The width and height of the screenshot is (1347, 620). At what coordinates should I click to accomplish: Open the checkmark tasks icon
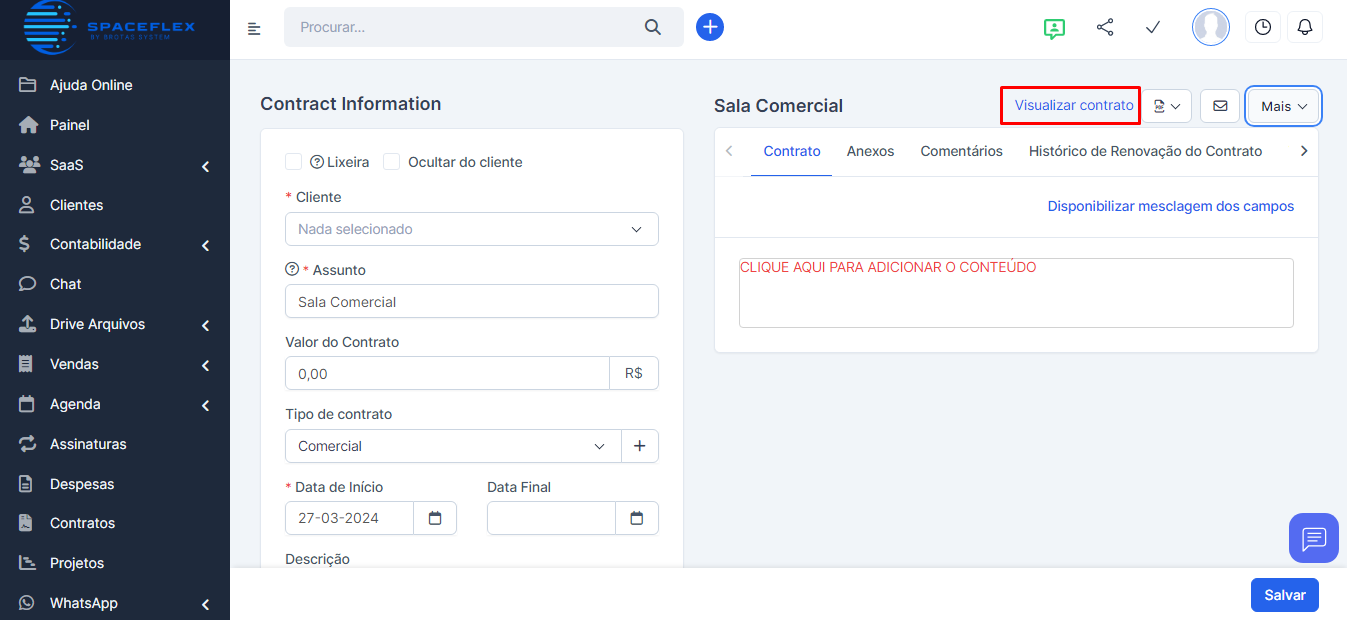tap(1152, 27)
